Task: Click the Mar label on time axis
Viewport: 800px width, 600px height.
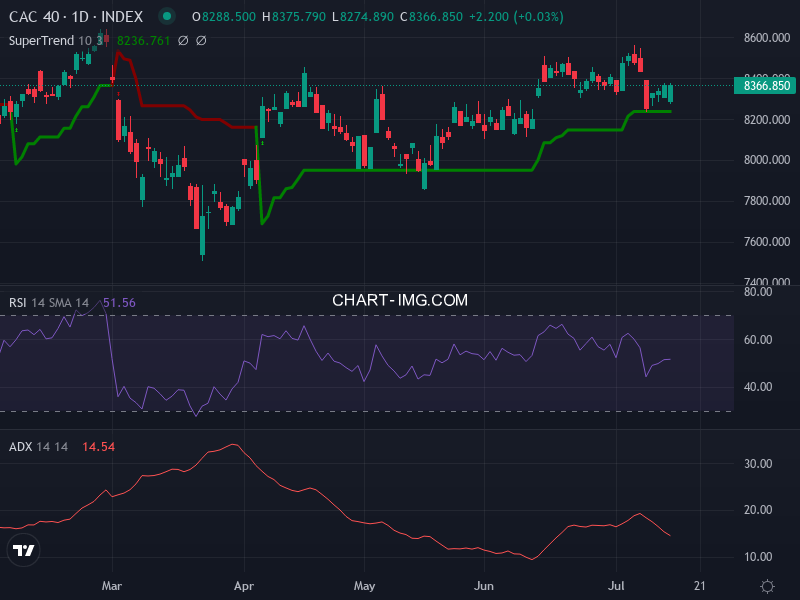Action: point(112,586)
